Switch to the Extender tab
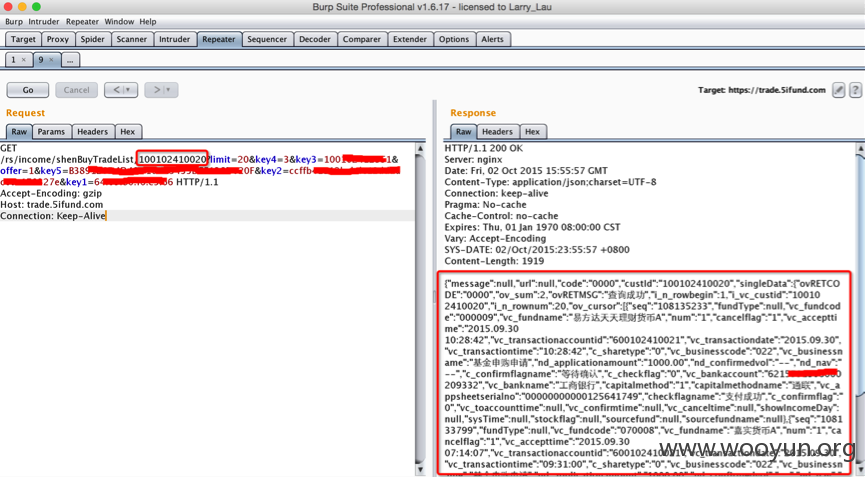Image resolution: width=865 pixels, height=477 pixels. tap(410, 39)
